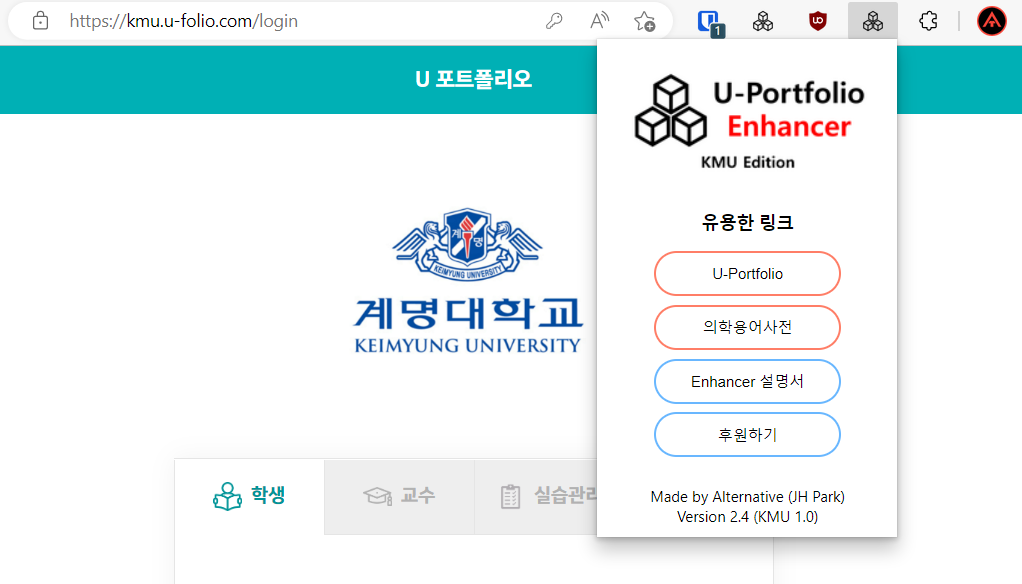Click the 후원하기 donate button
This screenshot has height=584, width=1022.
click(747, 435)
